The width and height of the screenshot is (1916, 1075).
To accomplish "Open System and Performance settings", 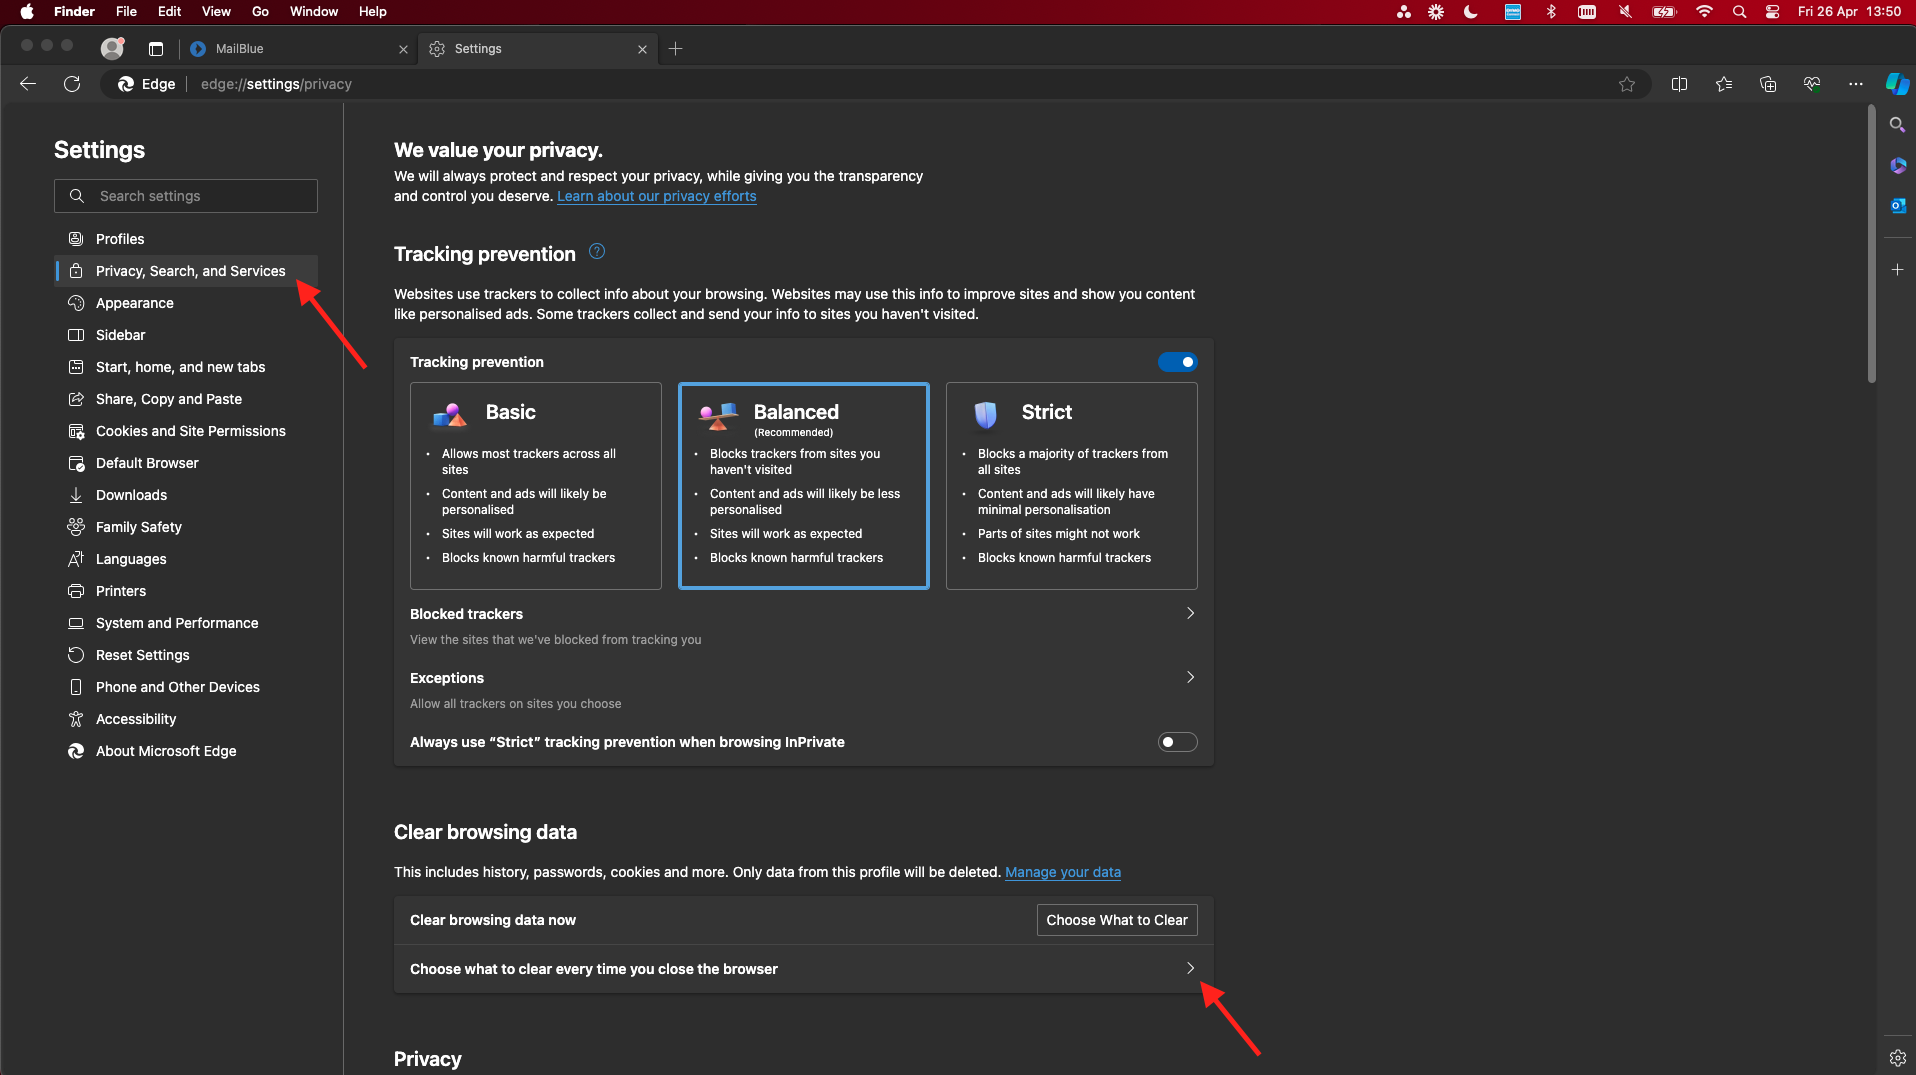I will [186, 623].
